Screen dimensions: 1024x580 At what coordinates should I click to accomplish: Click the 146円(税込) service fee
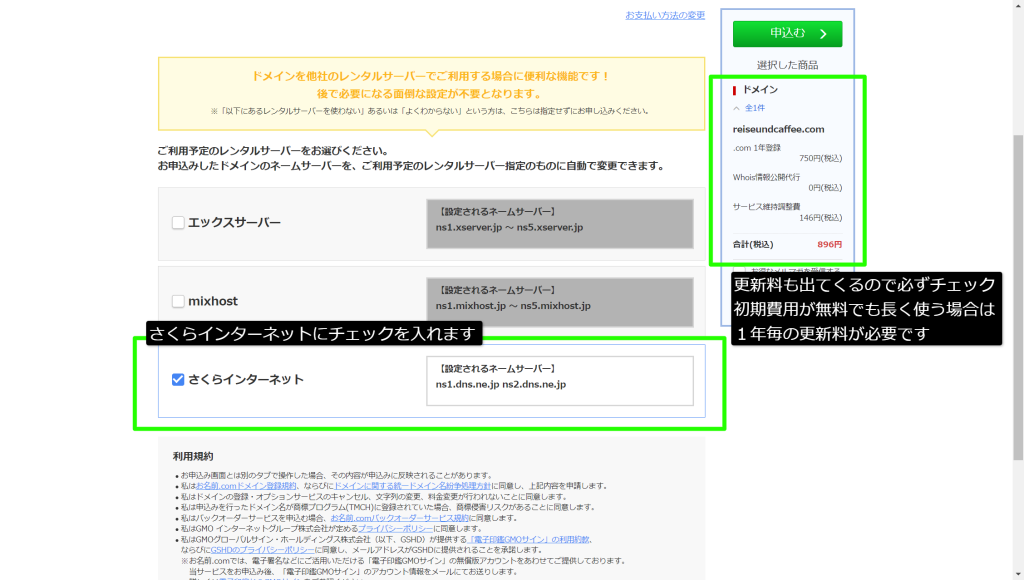coord(820,218)
